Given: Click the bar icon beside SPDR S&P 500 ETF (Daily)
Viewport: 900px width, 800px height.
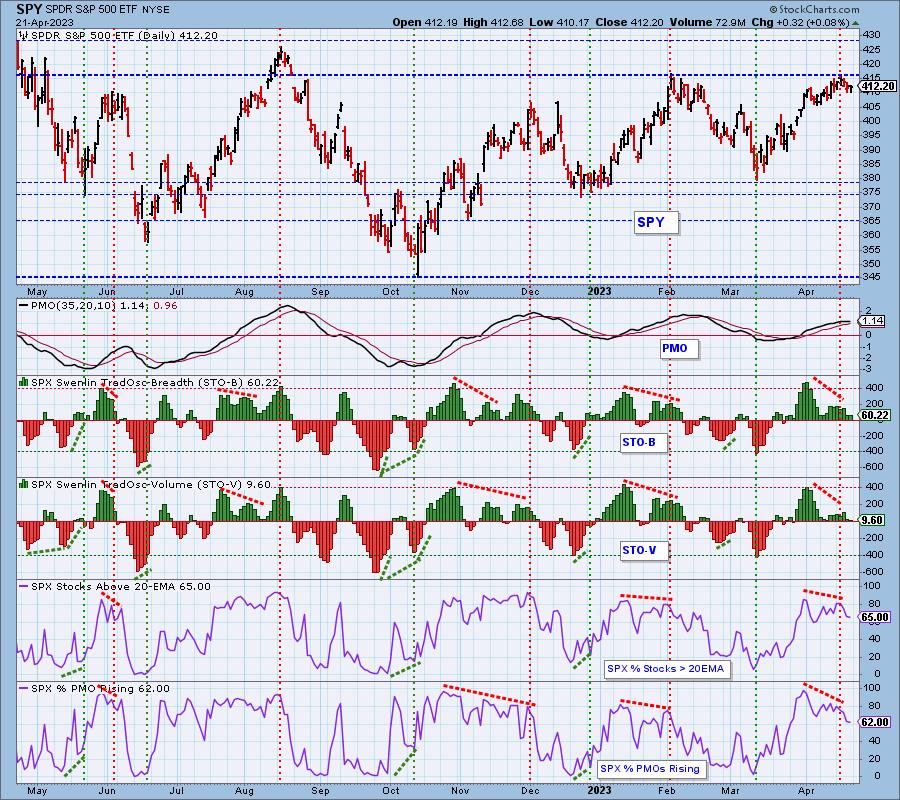Looking at the screenshot, I should [x=23, y=36].
